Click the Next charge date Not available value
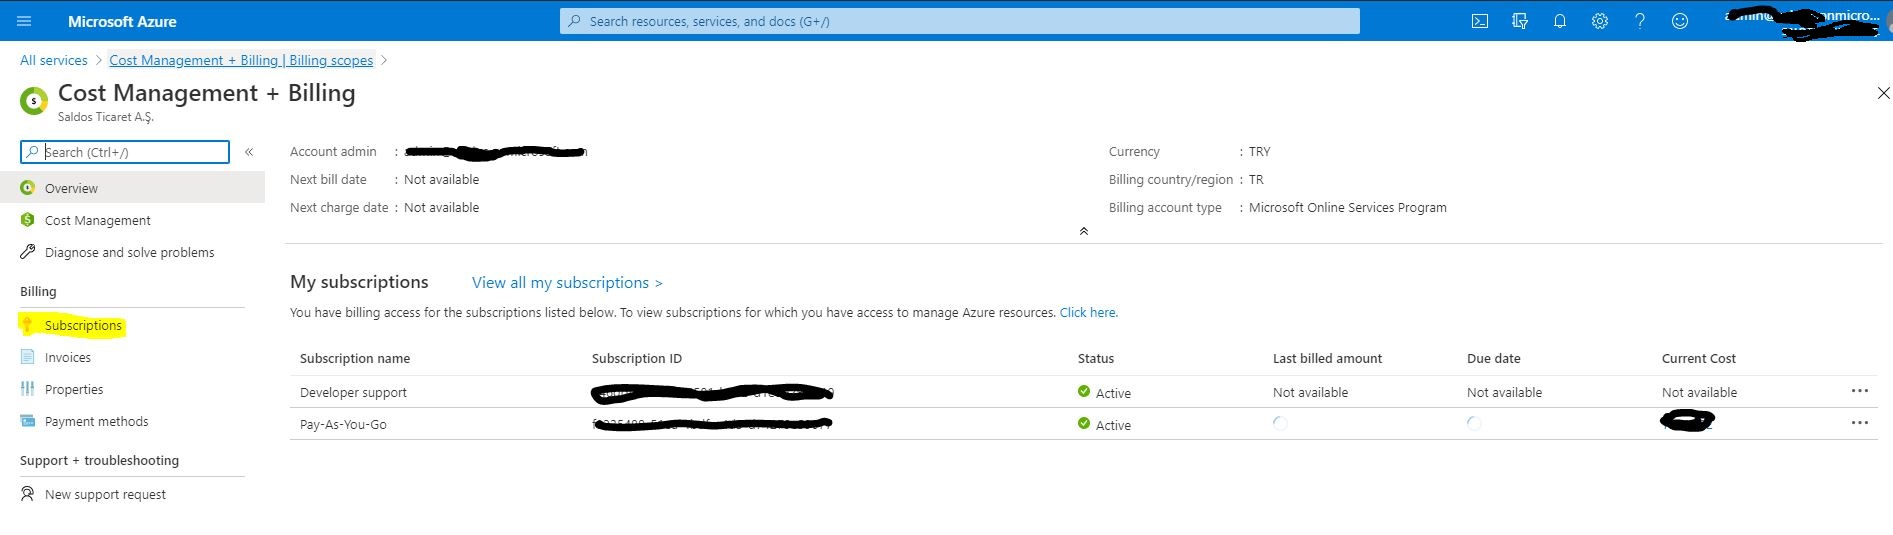Image resolution: width=1893 pixels, height=535 pixels. click(x=442, y=207)
